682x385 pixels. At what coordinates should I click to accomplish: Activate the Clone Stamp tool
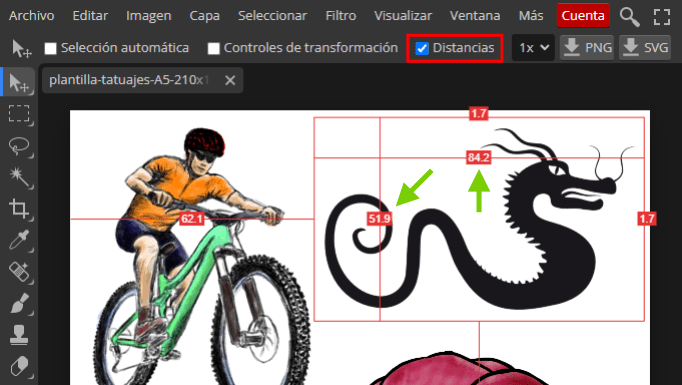pos(19,335)
